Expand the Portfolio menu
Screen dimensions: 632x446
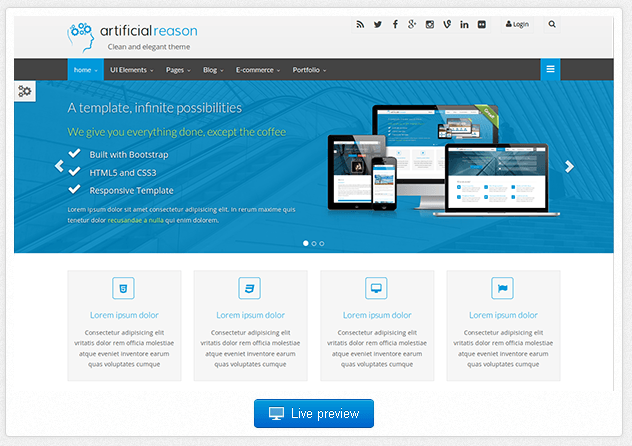click(309, 70)
